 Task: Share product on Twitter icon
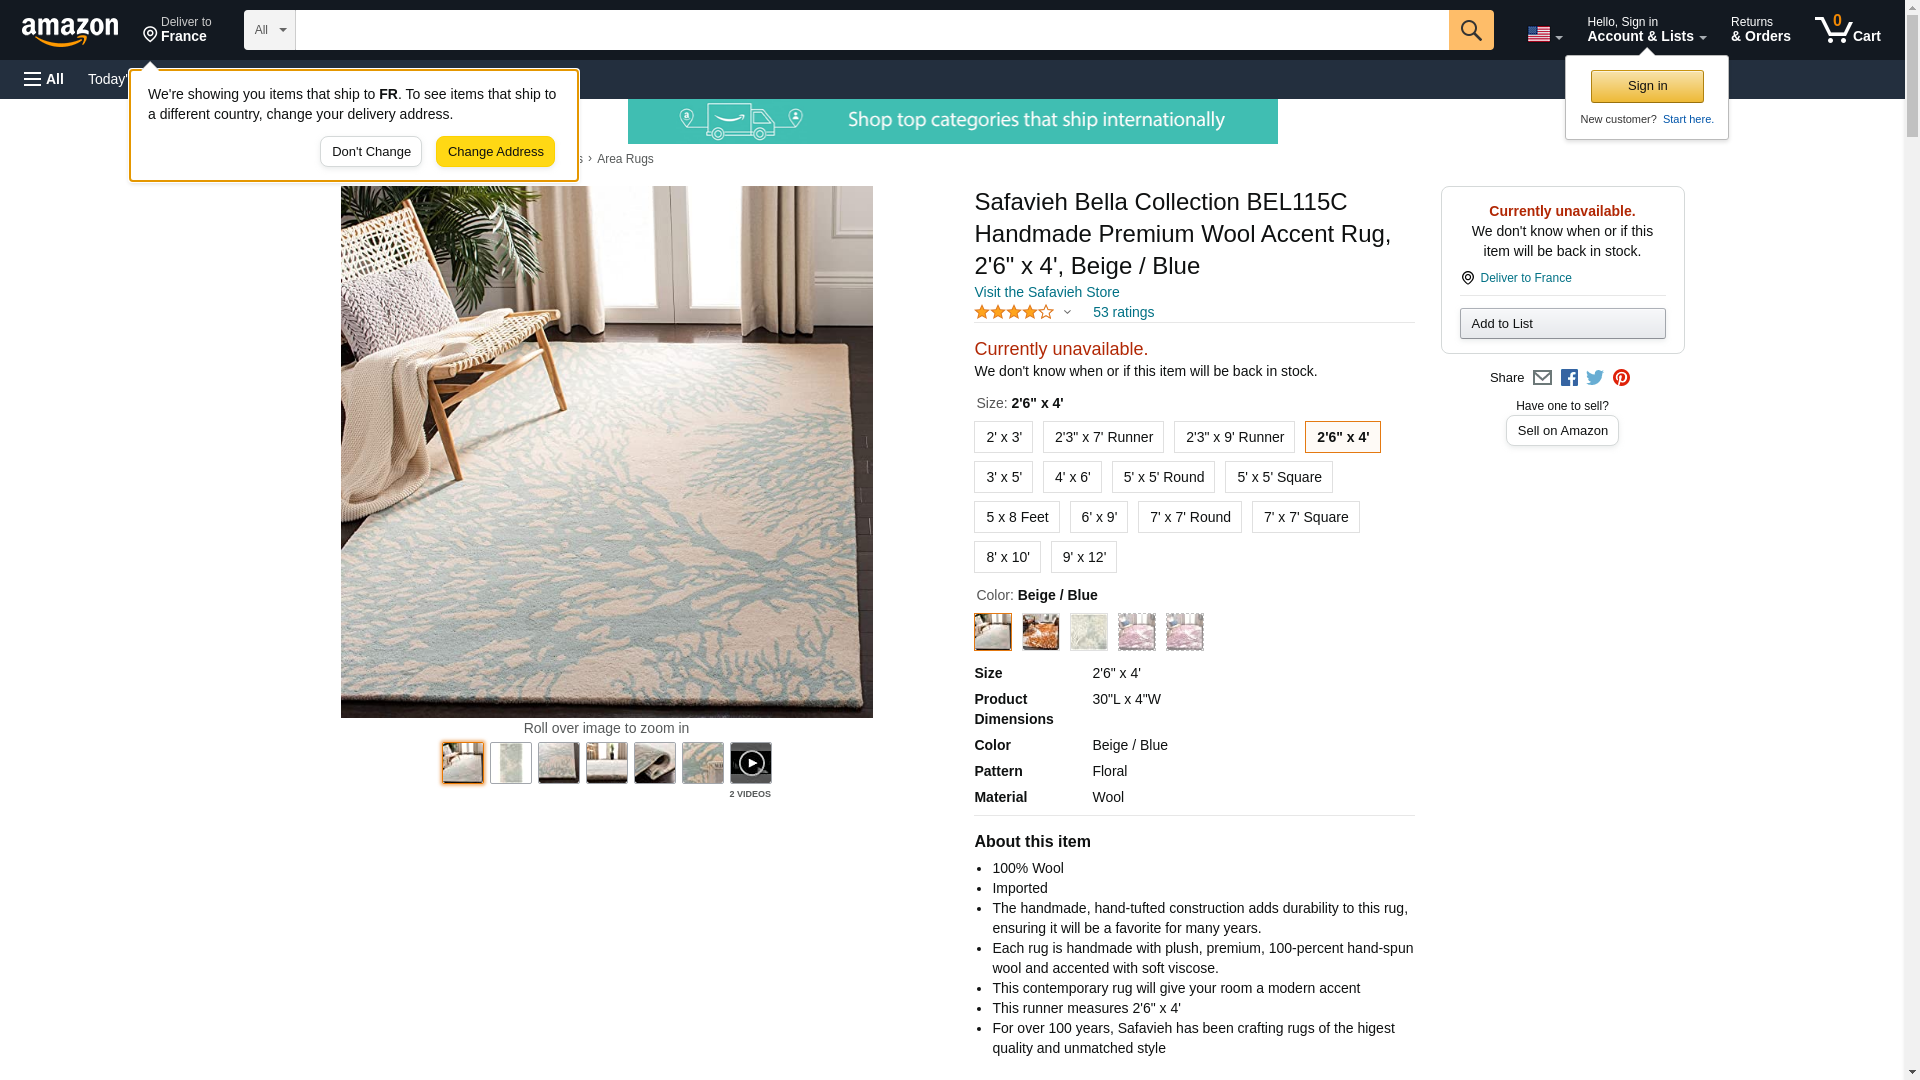1595,378
